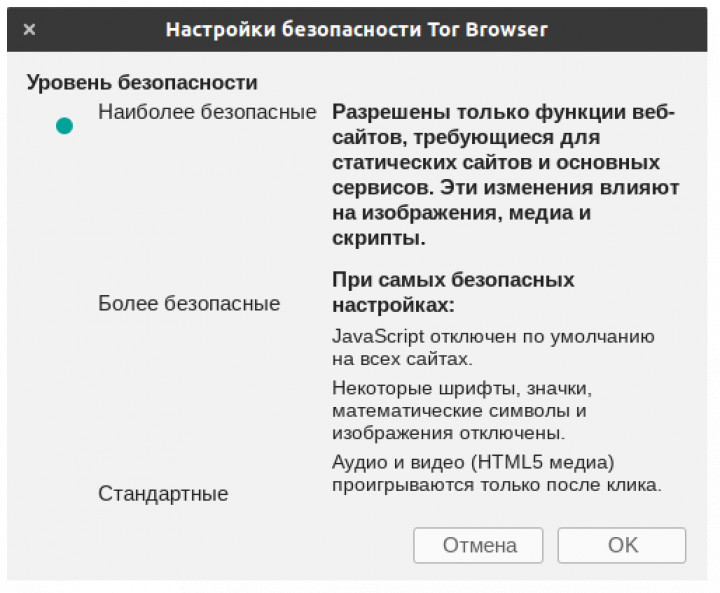720x593 pixels.
Task: Click the dialog title 'Настройки безопасности Tor Browser'
Action: point(357,29)
